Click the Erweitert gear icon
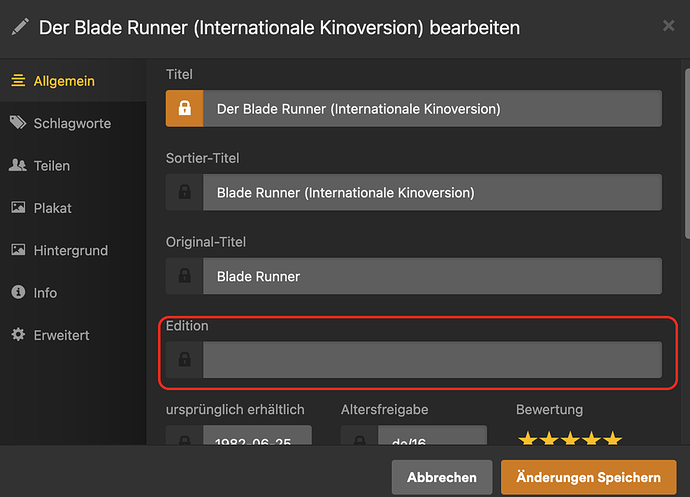690x497 pixels. coord(18,334)
